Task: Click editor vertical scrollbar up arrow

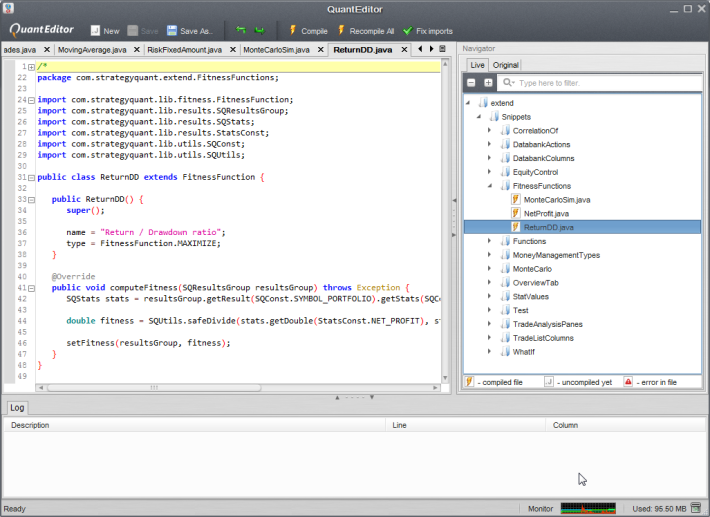Action: coord(445,64)
